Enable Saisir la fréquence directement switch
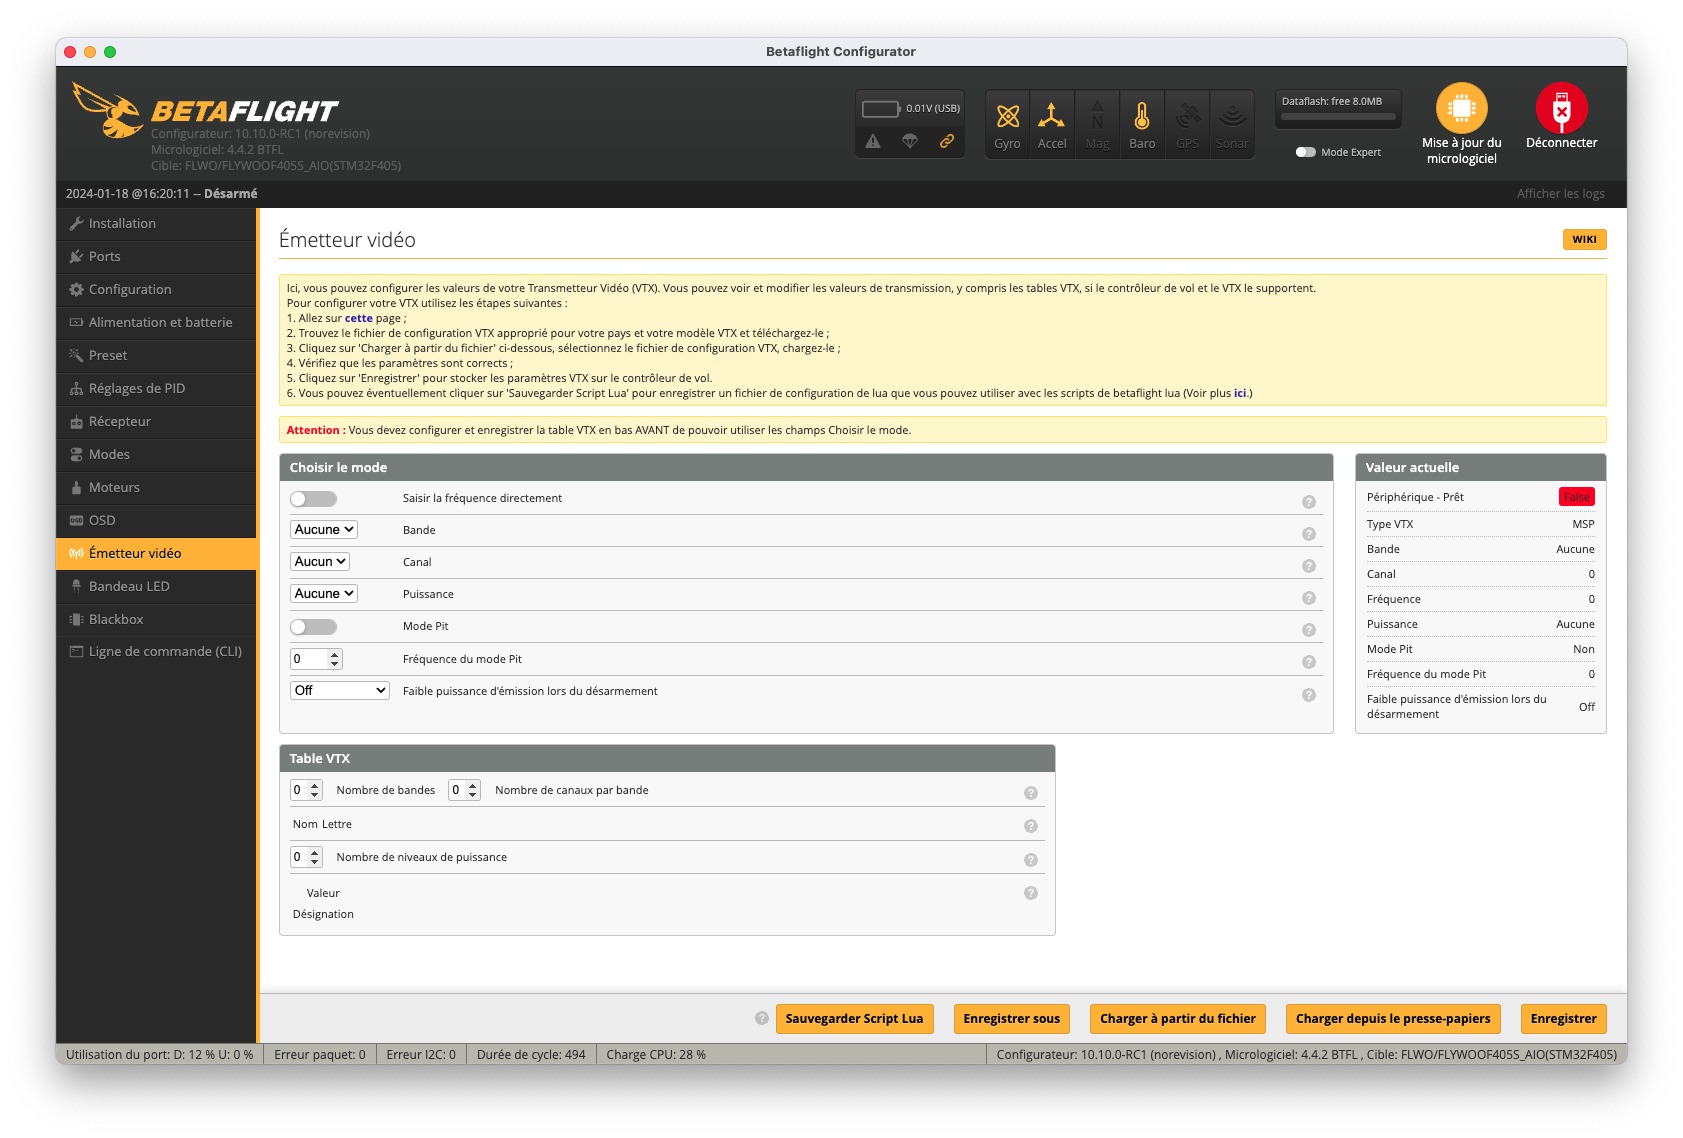The width and height of the screenshot is (1683, 1138). tap(313, 498)
